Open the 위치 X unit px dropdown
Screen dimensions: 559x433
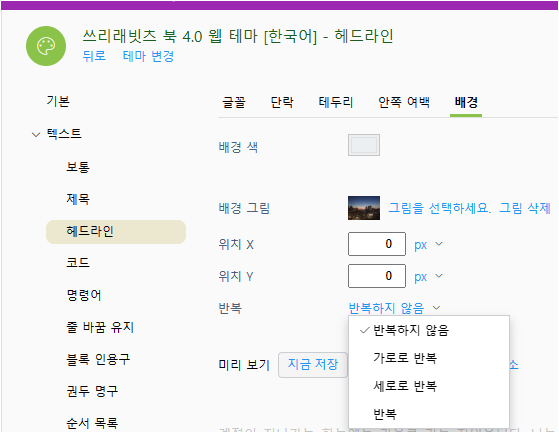click(428, 244)
